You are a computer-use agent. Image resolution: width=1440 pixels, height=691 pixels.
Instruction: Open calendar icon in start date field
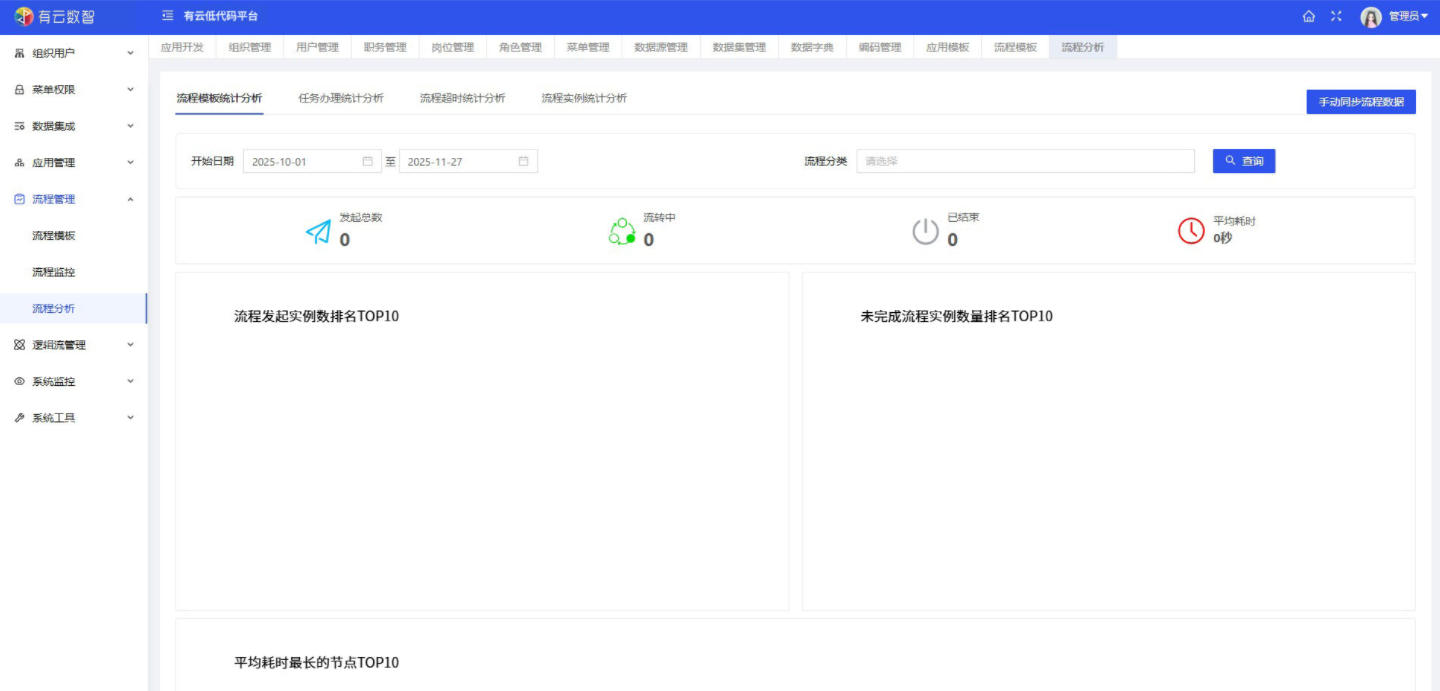tap(367, 161)
